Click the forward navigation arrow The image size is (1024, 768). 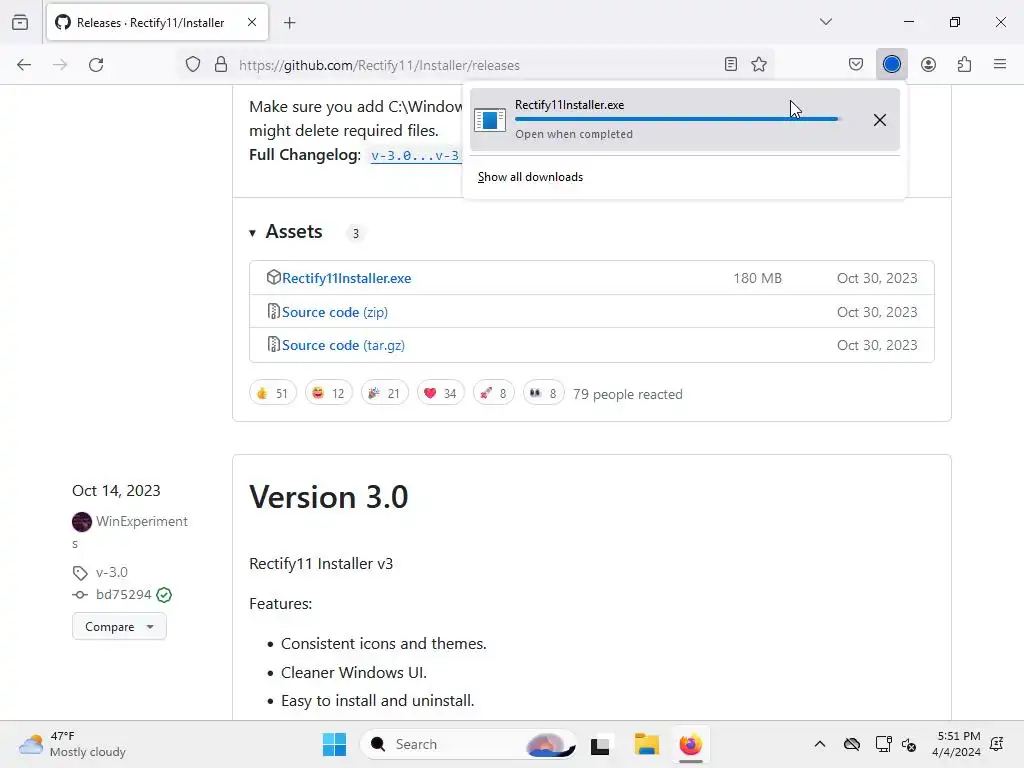pos(60,65)
